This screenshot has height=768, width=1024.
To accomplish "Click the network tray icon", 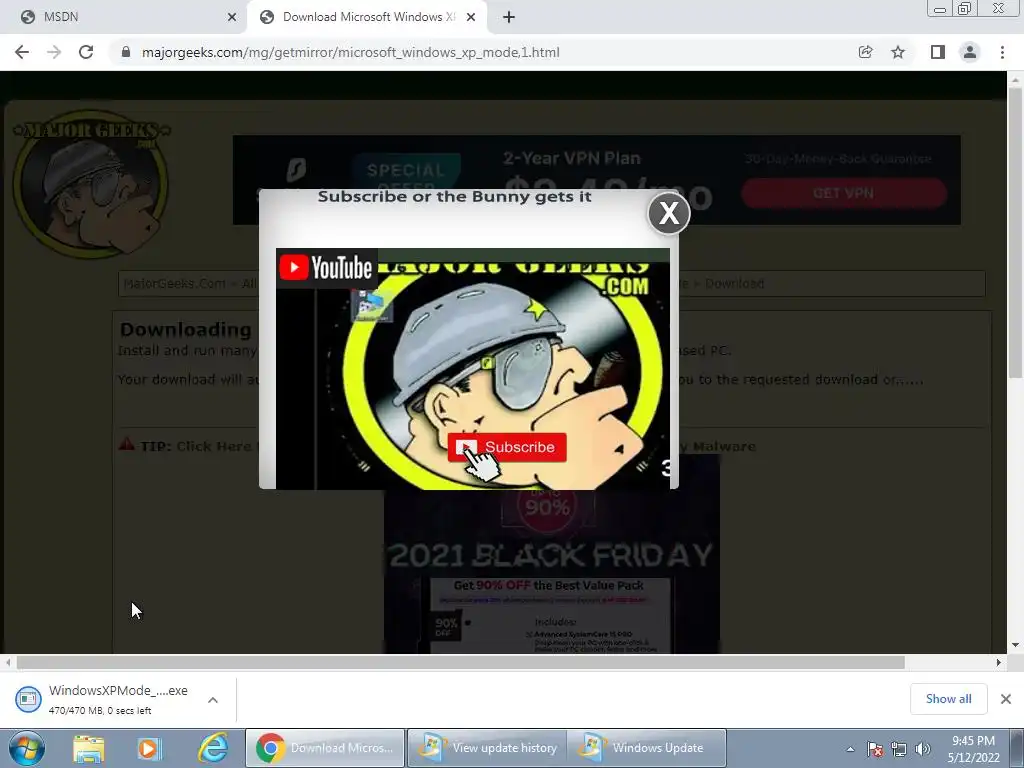I will pos(899,749).
